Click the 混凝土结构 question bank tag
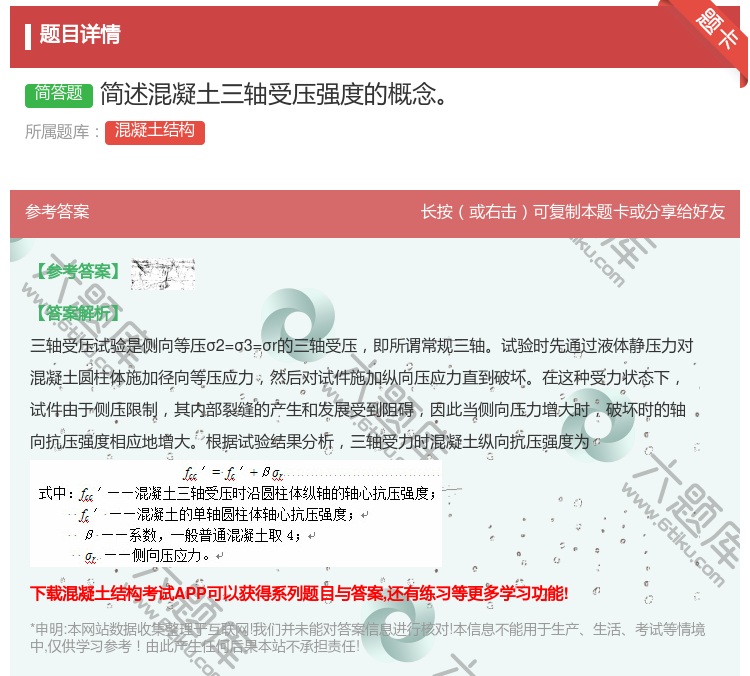This screenshot has width=750, height=676. coord(154,132)
